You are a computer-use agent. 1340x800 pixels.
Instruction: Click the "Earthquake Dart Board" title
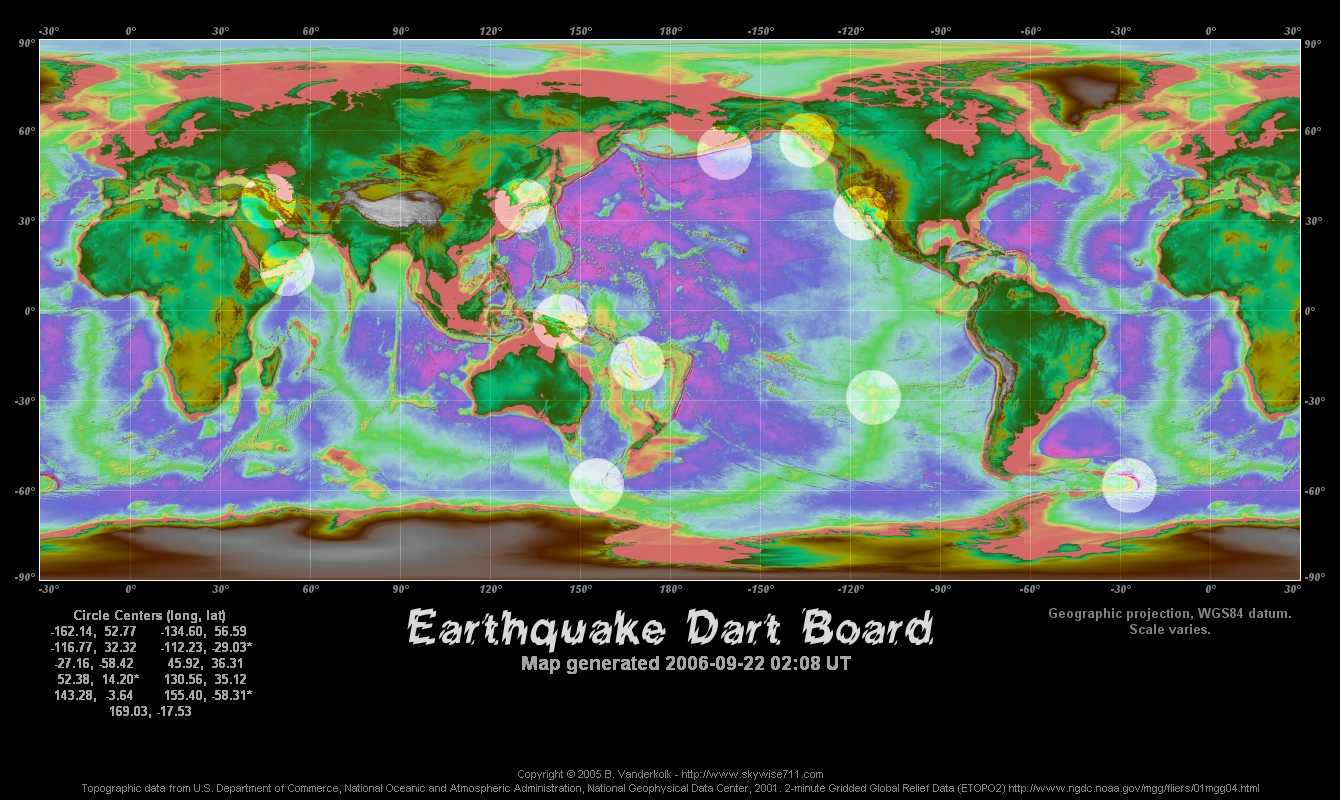670,628
